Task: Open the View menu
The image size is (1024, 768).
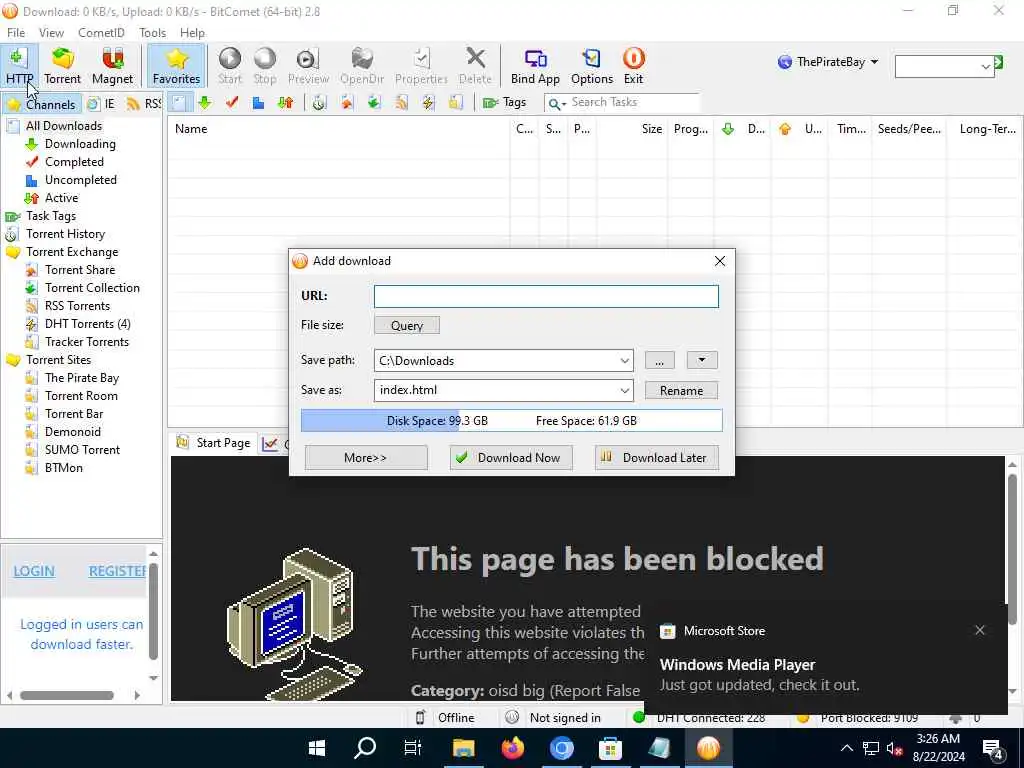Action: (x=51, y=33)
